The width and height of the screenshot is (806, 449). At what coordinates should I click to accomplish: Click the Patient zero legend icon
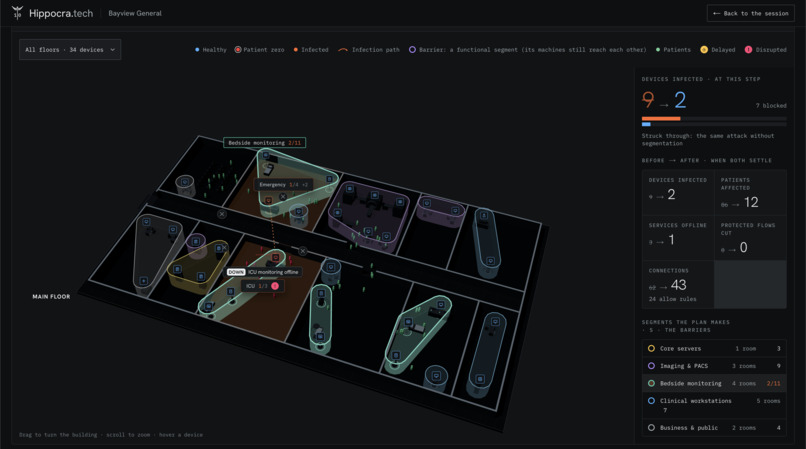tap(238, 50)
